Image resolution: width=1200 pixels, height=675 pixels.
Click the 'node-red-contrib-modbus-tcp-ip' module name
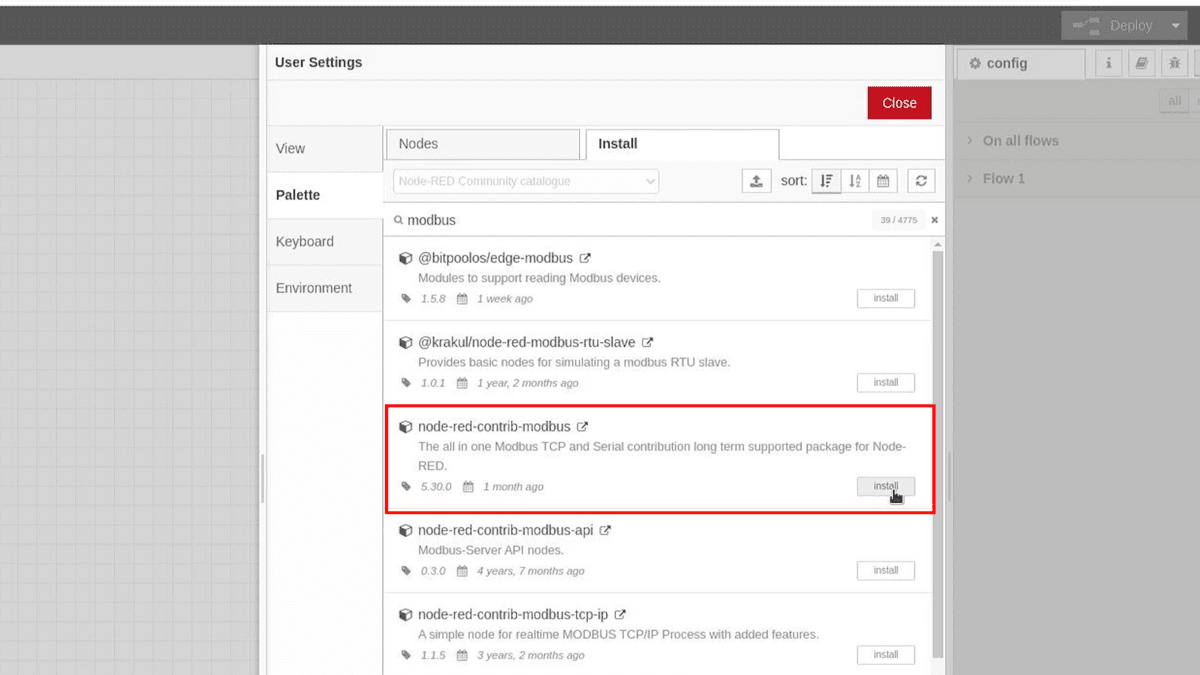[x=513, y=614]
